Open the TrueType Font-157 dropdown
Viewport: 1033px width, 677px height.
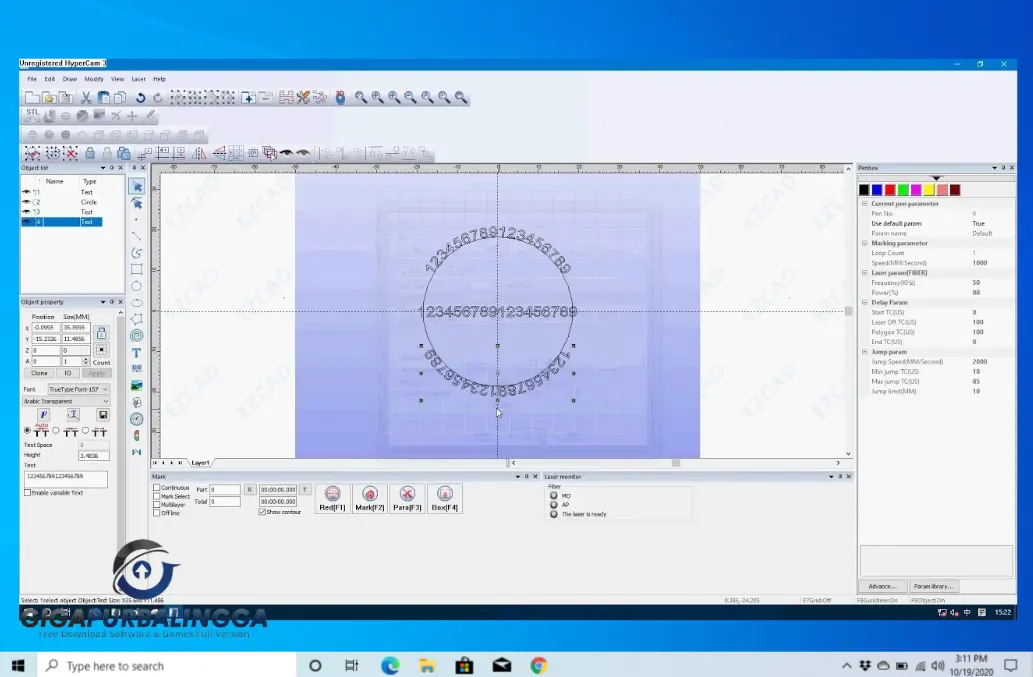click(78, 389)
